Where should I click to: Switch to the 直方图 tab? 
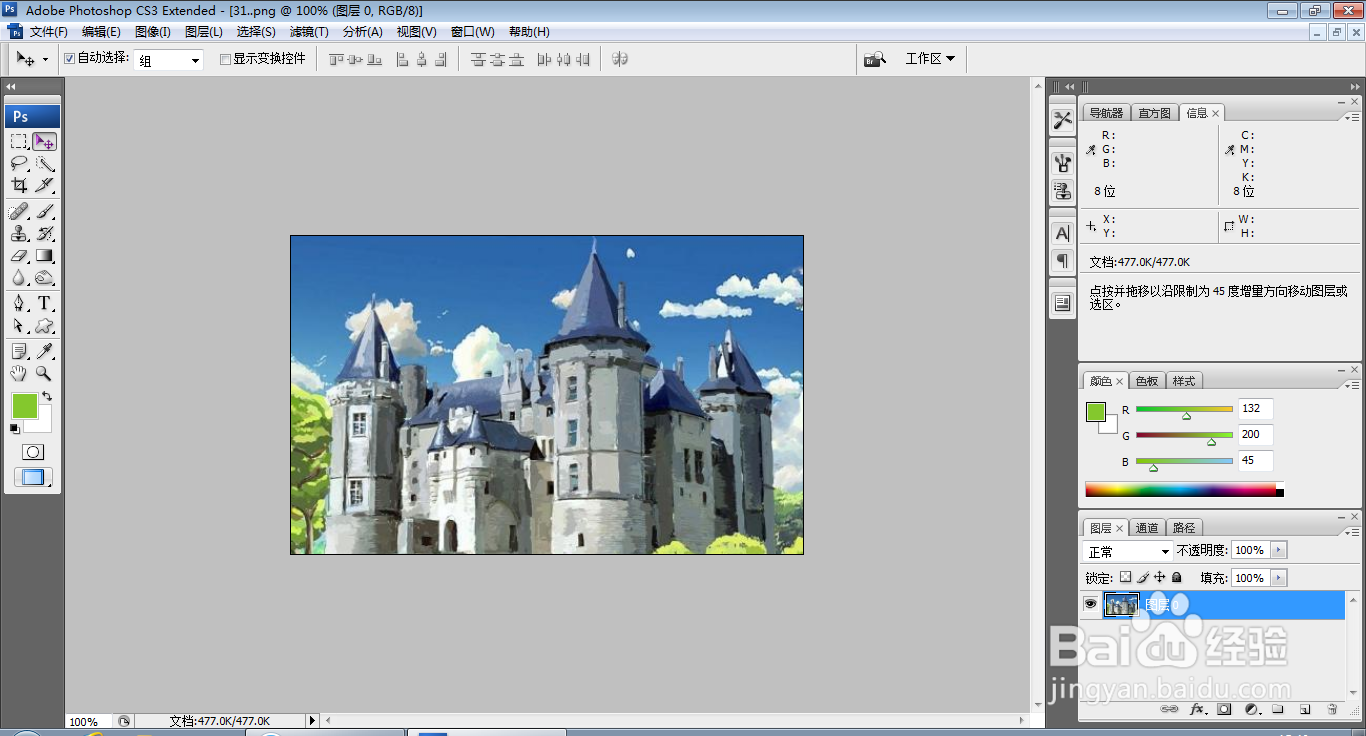tap(1154, 113)
